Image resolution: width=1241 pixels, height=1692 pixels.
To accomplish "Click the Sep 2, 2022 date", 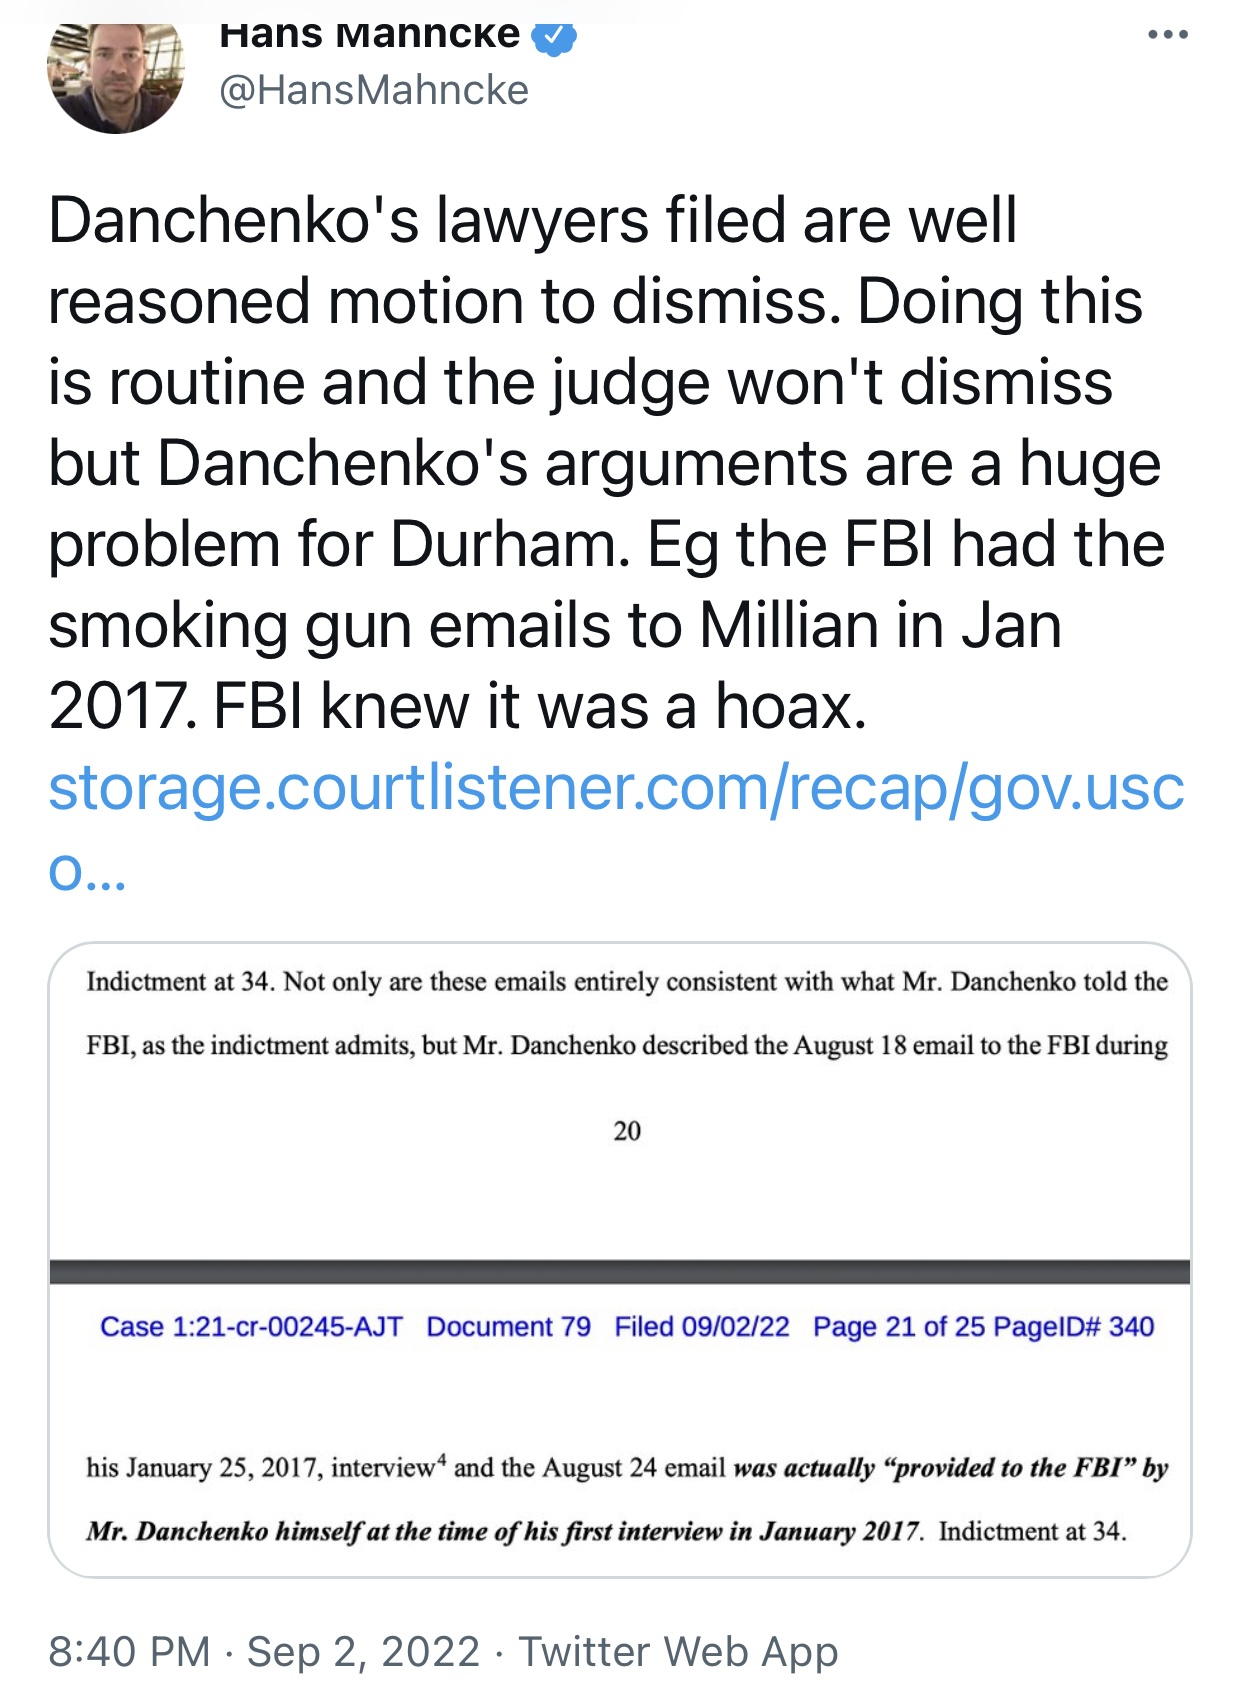I will (363, 1651).
